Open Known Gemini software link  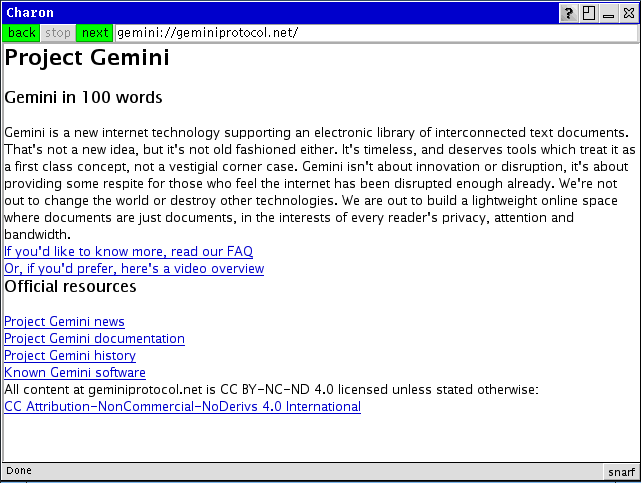tap(75, 373)
